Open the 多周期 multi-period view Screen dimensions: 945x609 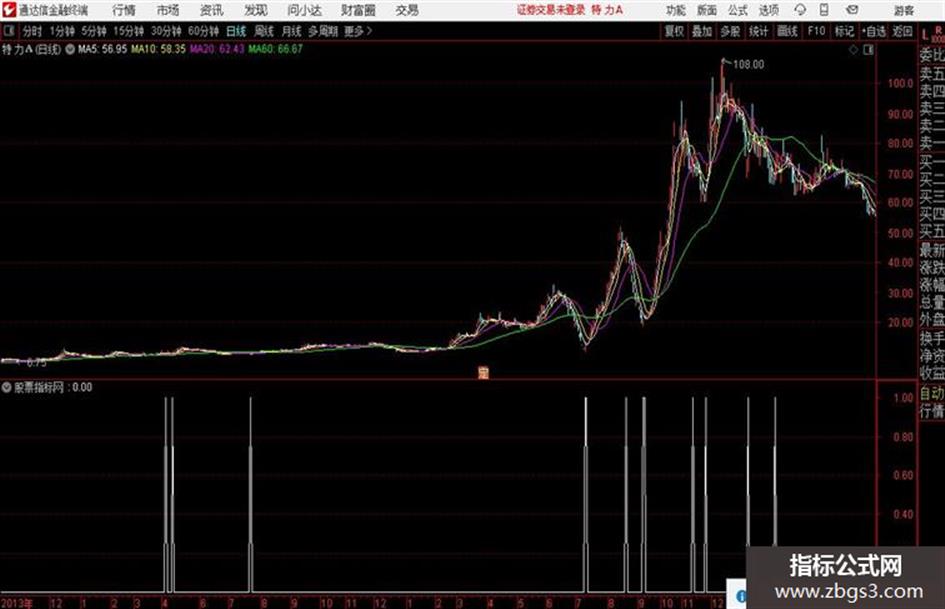[323, 31]
